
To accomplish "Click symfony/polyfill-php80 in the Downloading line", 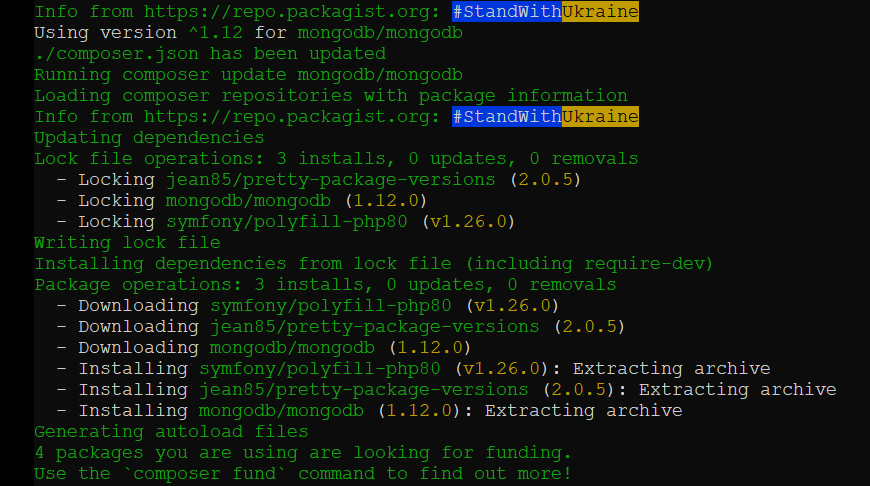I will pos(330,306).
